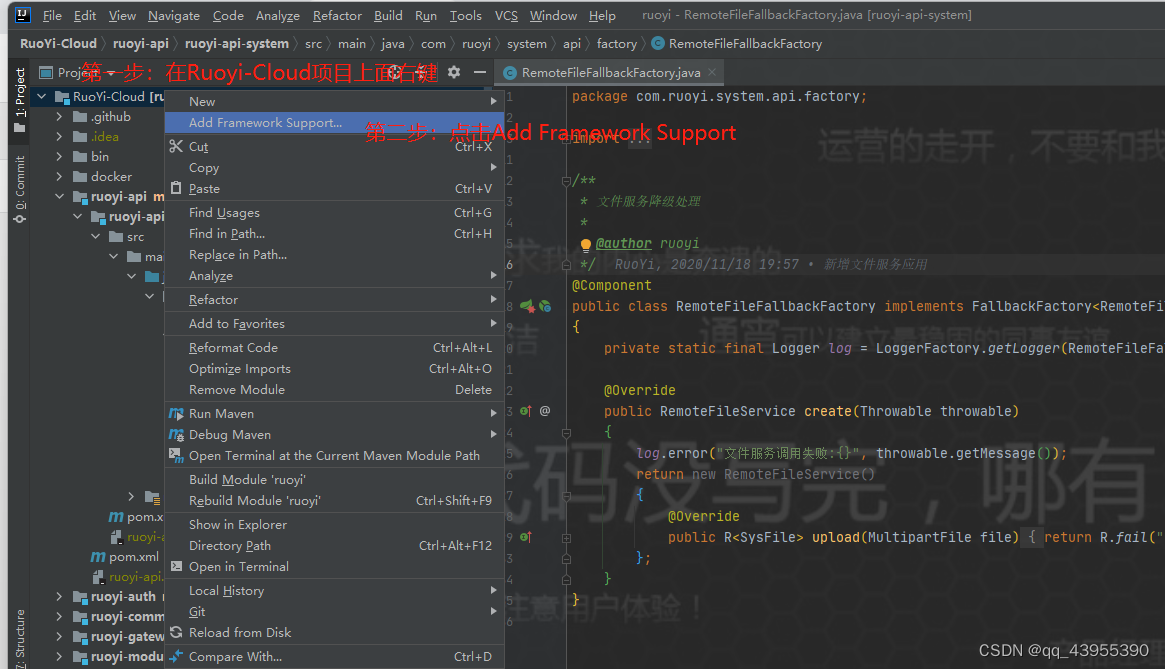The height and width of the screenshot is (669, 1165).
Task: Collapse the RuoYi-Cloud root tree node
Action: (x=42, y=97)
